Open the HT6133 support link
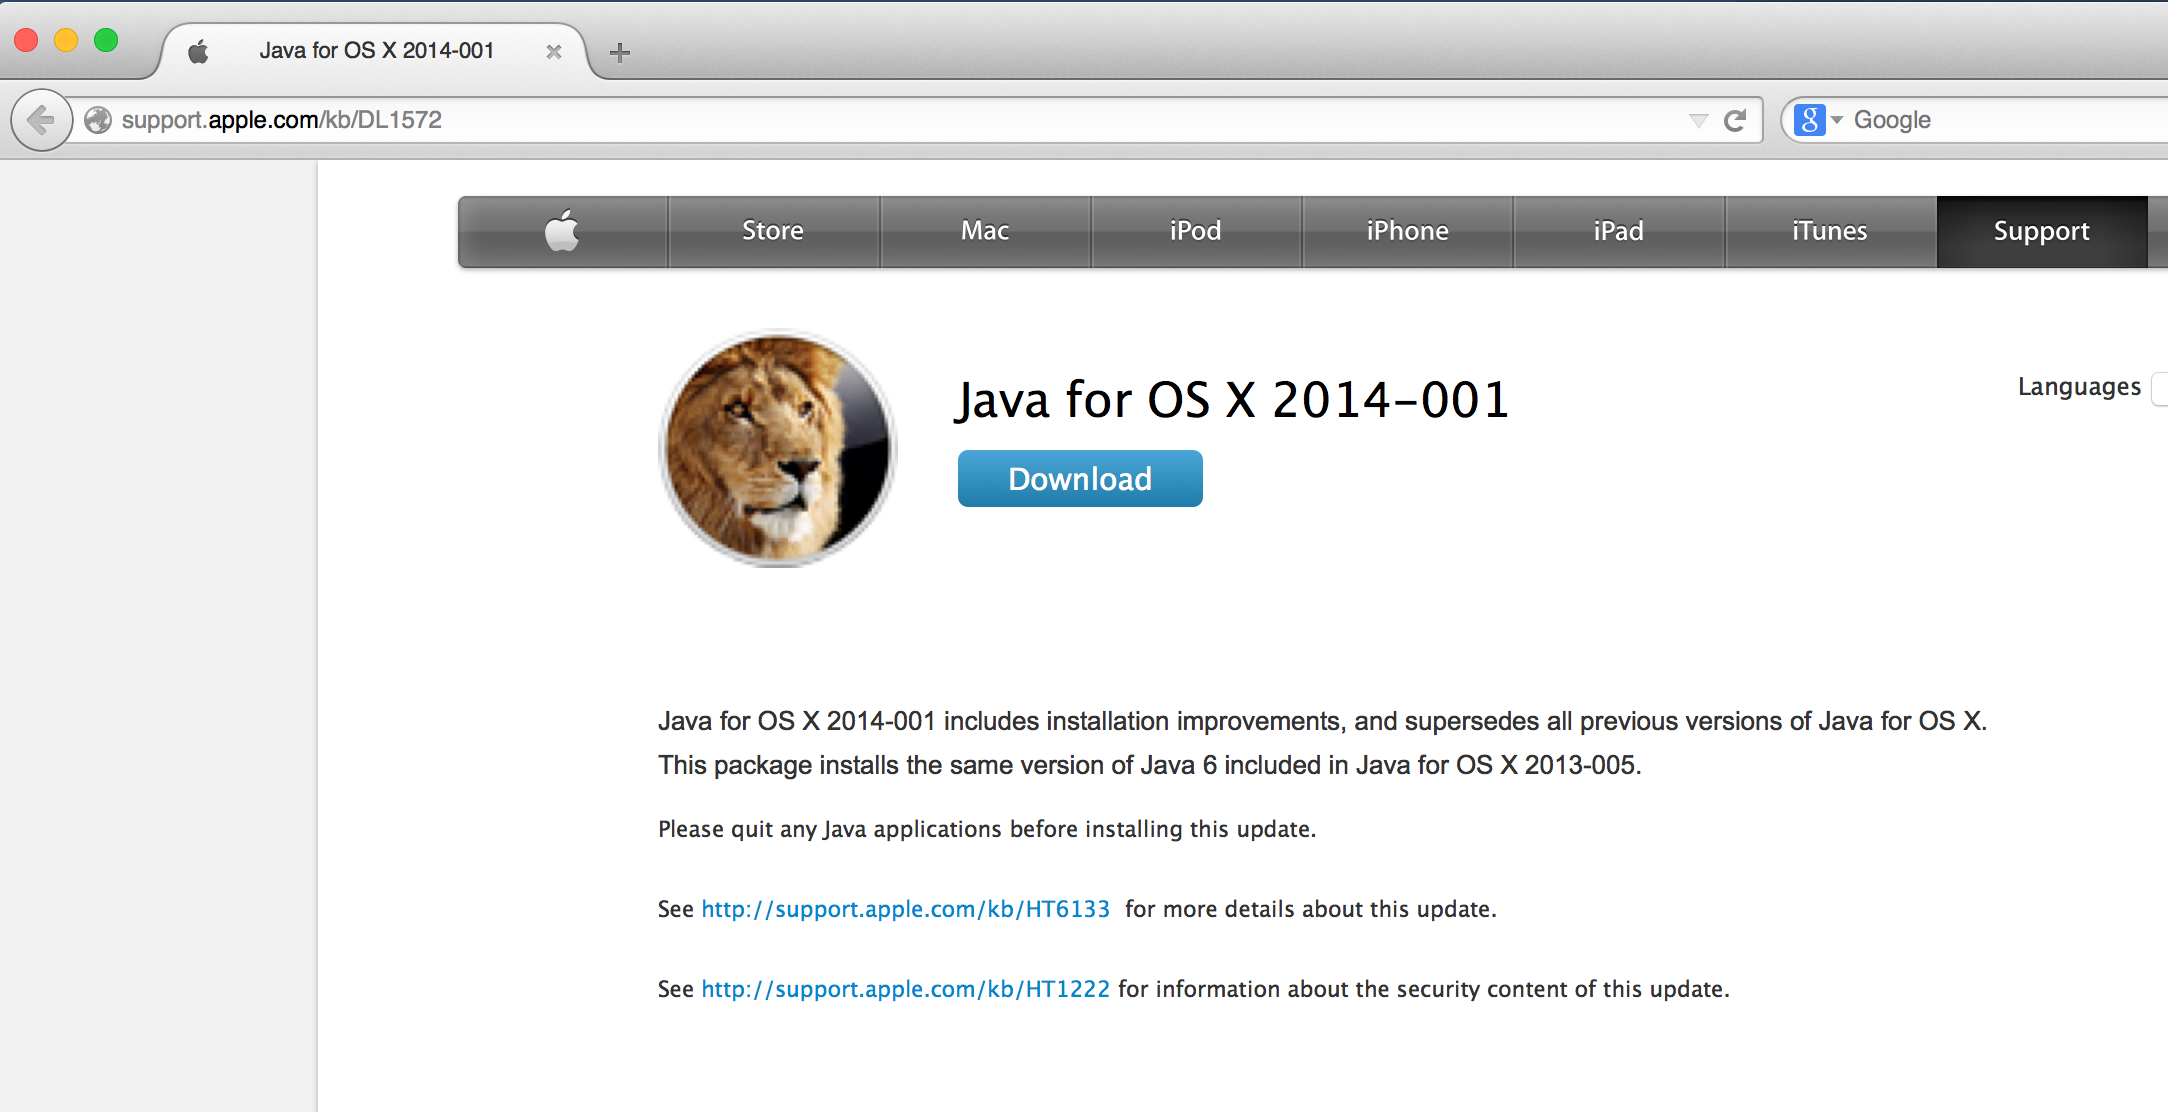The image size is (2168, 1112). (x=906, y=909)
